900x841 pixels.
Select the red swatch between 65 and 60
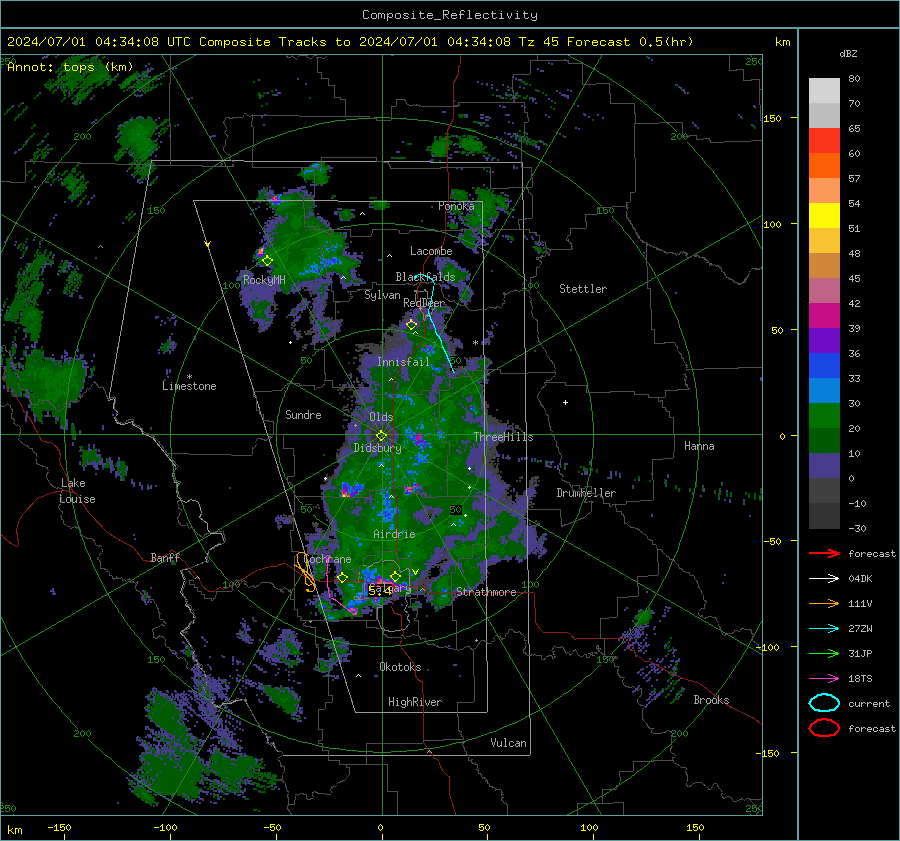click(x=824, y=141)
